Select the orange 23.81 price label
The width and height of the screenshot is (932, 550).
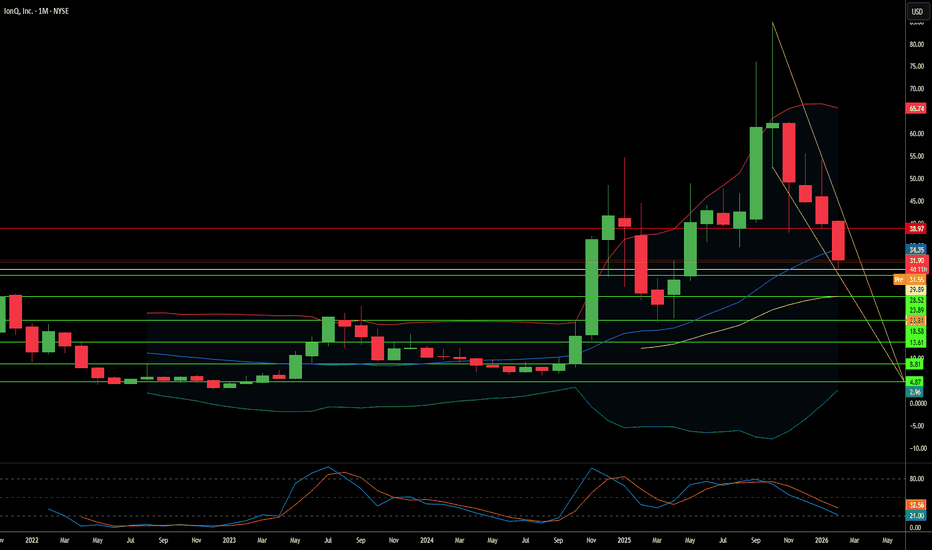pyautogui.click(x=916, y=320)
